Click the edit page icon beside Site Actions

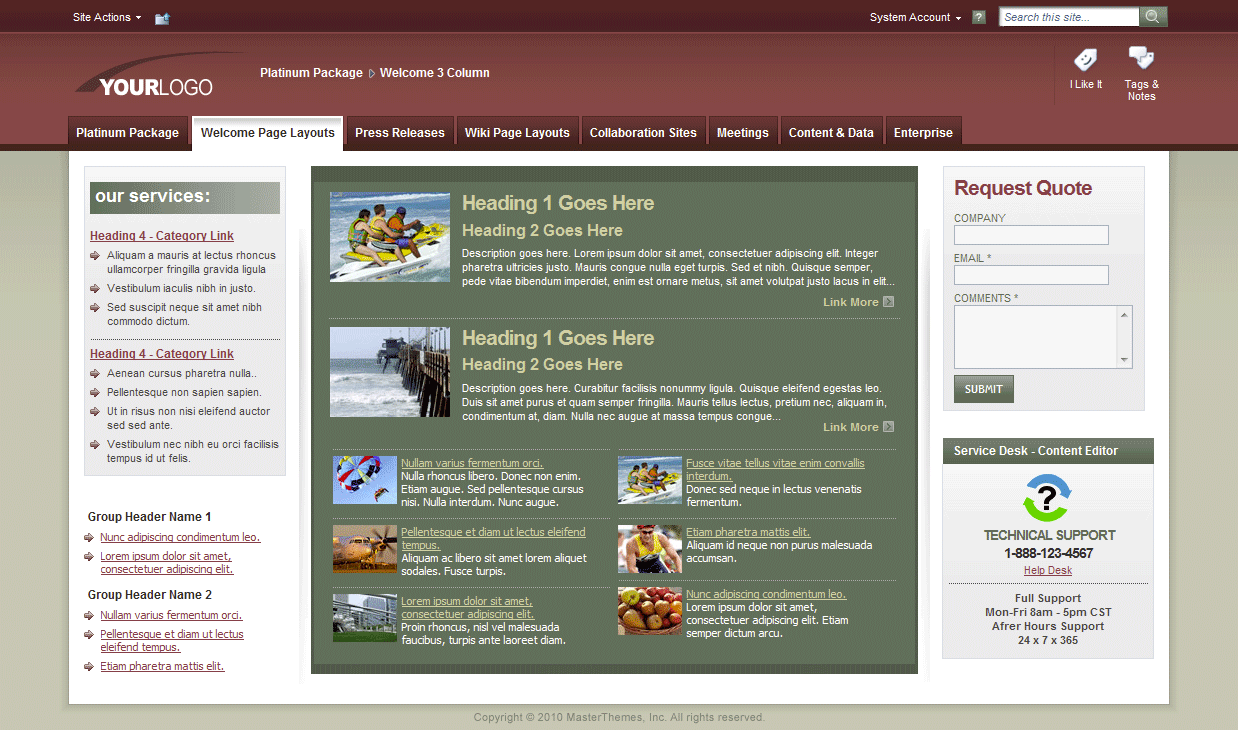click(x=162, y=17)
